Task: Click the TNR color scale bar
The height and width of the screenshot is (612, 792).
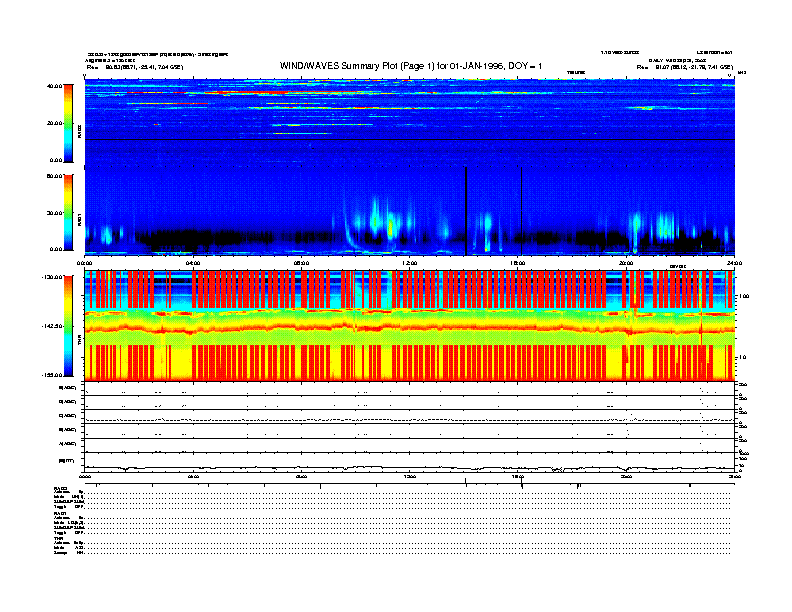Action: click(x=67, y=326)
